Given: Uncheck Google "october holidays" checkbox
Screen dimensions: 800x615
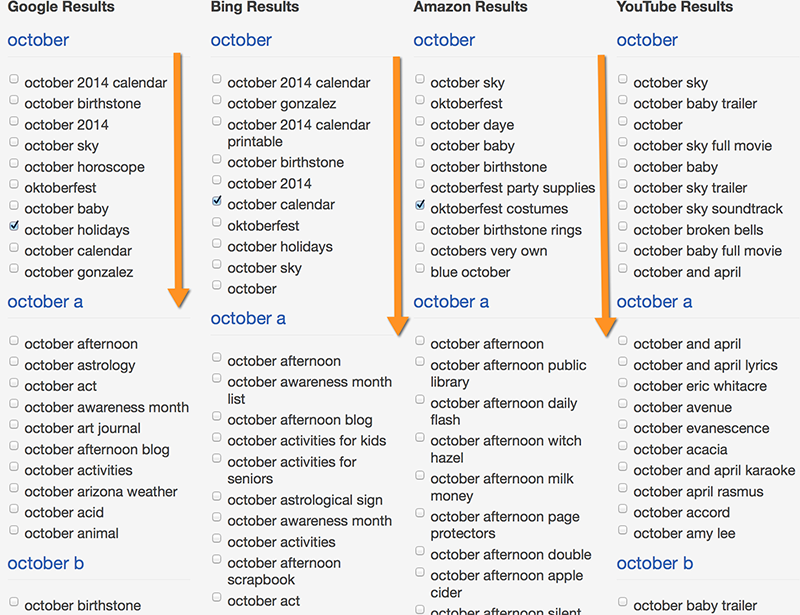Looking at the screenshot, I should point(14,227).
